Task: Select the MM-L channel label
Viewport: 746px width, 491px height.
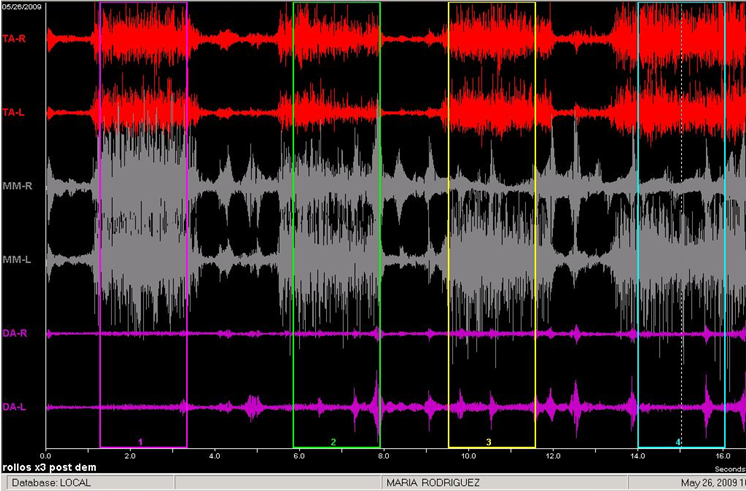Action: [x=14, y=260]
